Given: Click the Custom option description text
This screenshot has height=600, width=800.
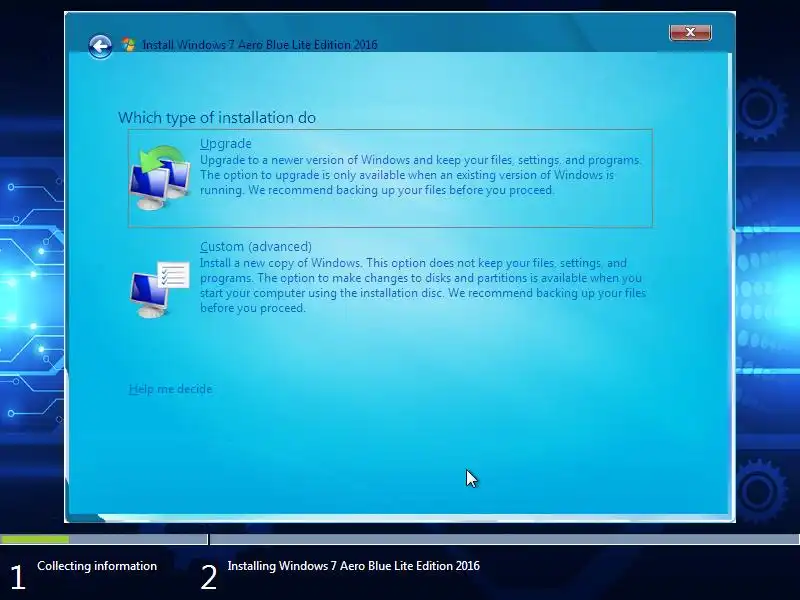Looking at the screenshot, I should click(422, 285).
